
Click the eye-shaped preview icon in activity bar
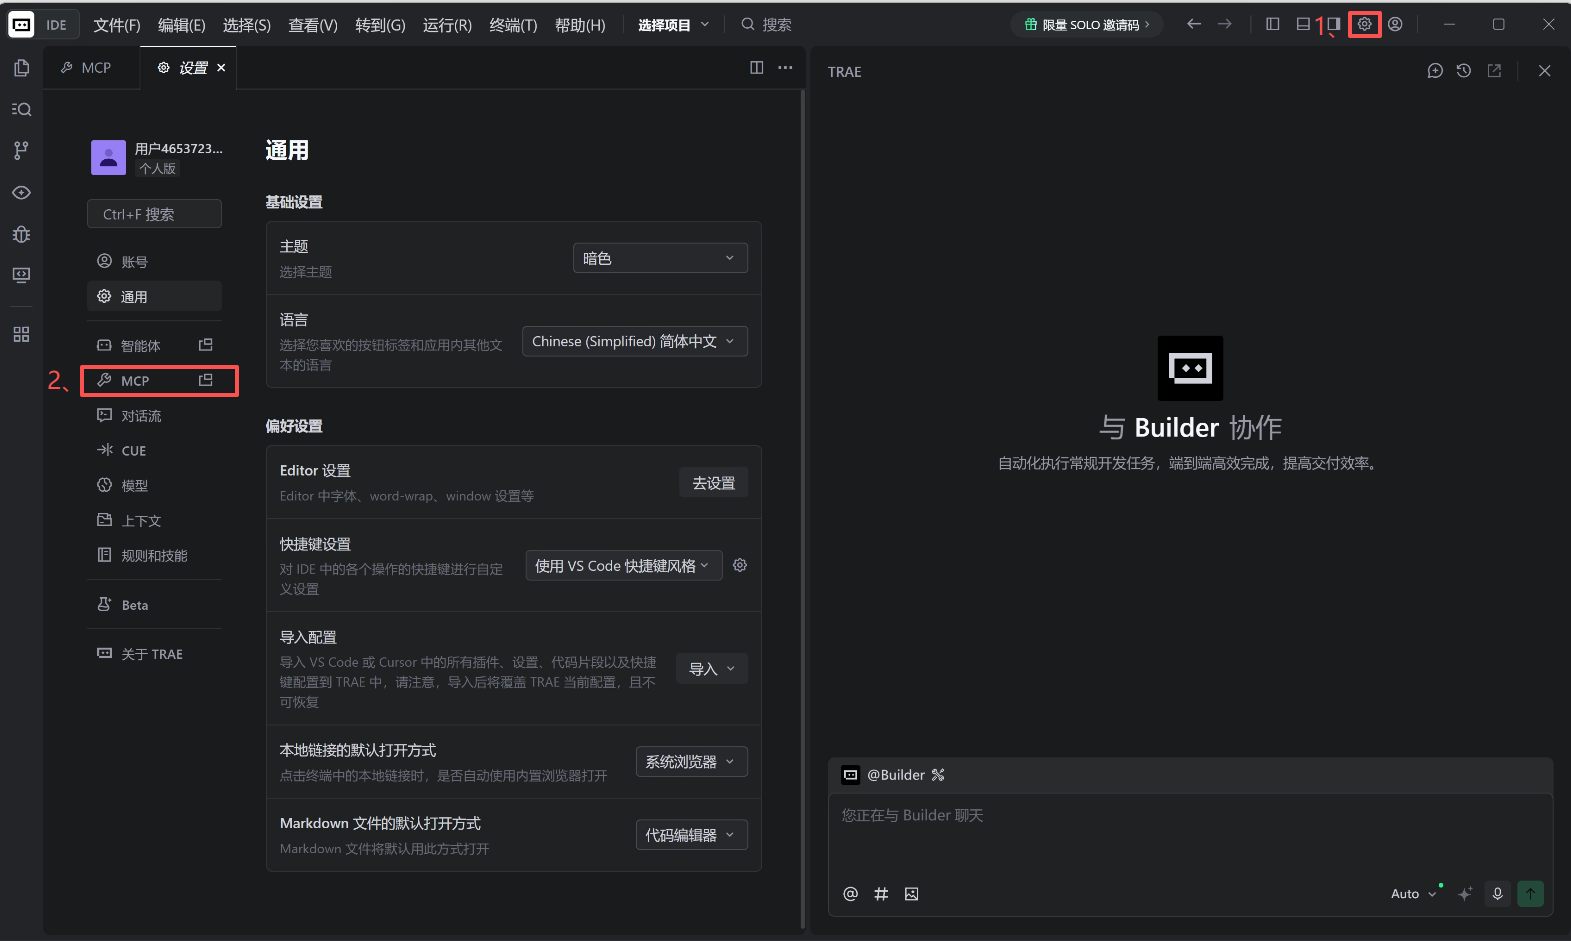(21, 192)
